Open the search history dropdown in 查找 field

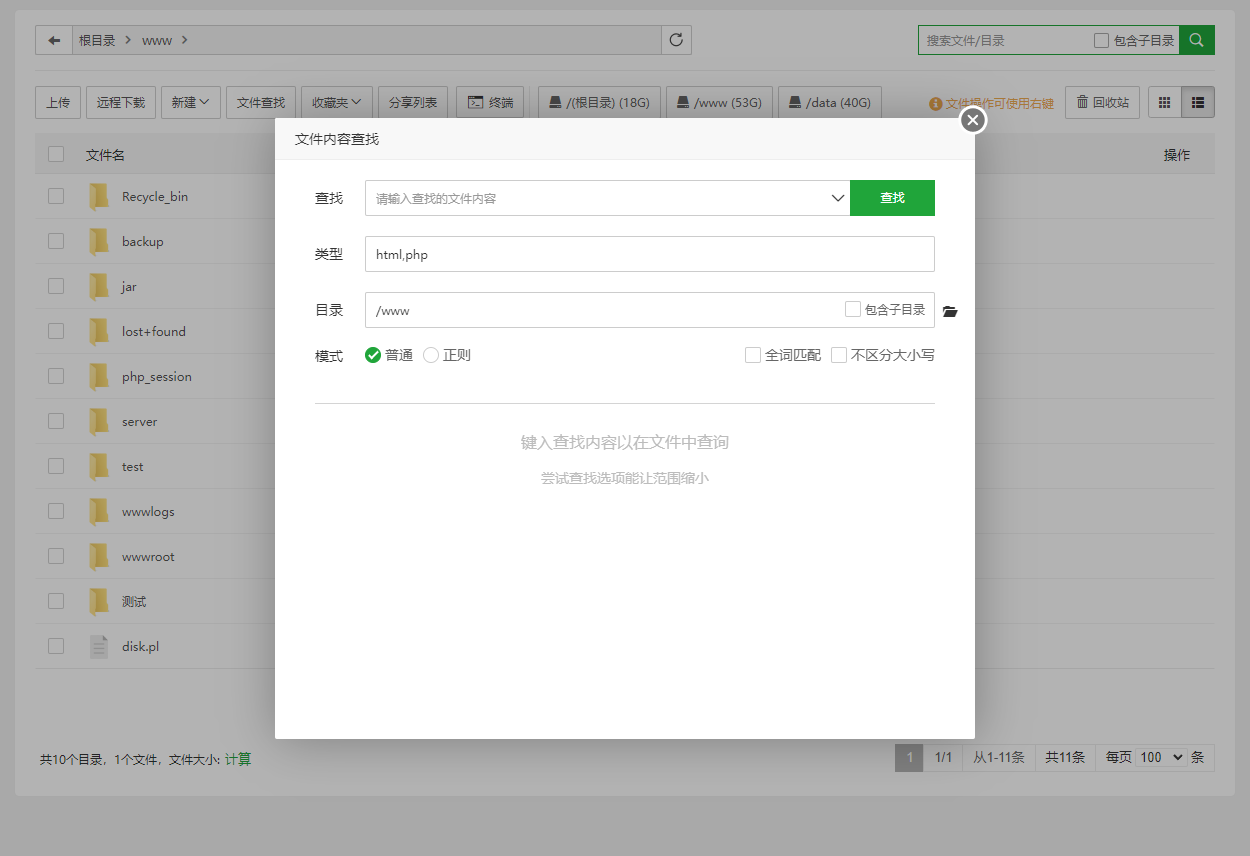(838, 197)
